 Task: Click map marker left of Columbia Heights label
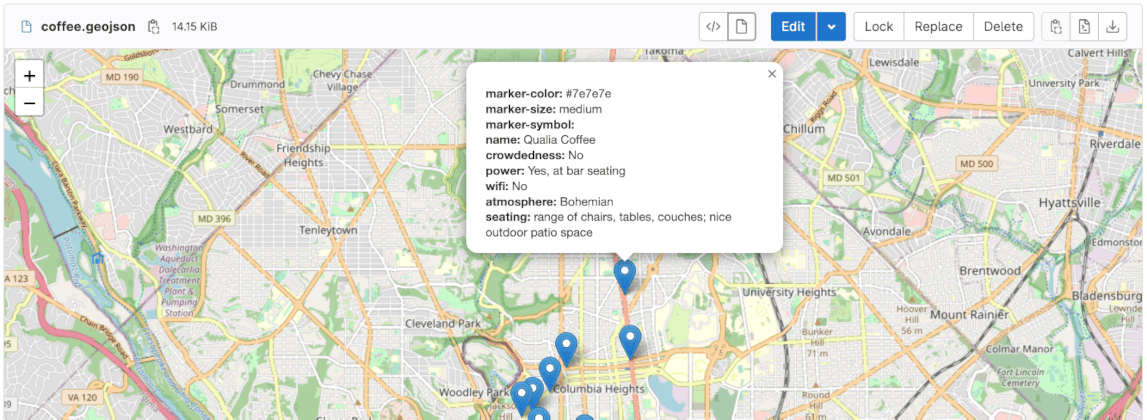tap(533, 391)
